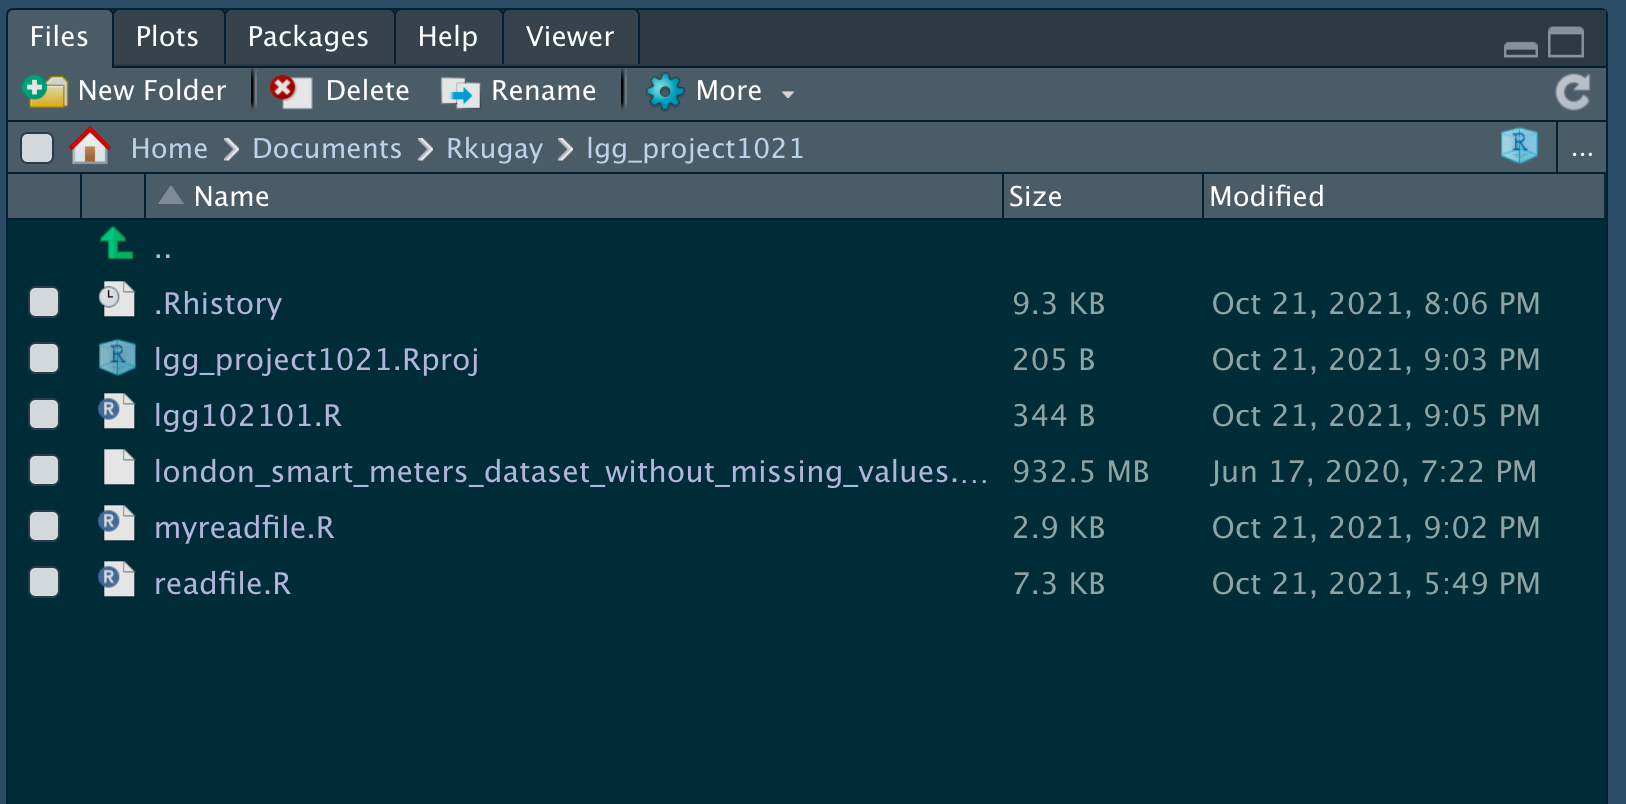Click the New Folder button label
This screenshot has height=804, width=1626.
[x=152, y=91]
